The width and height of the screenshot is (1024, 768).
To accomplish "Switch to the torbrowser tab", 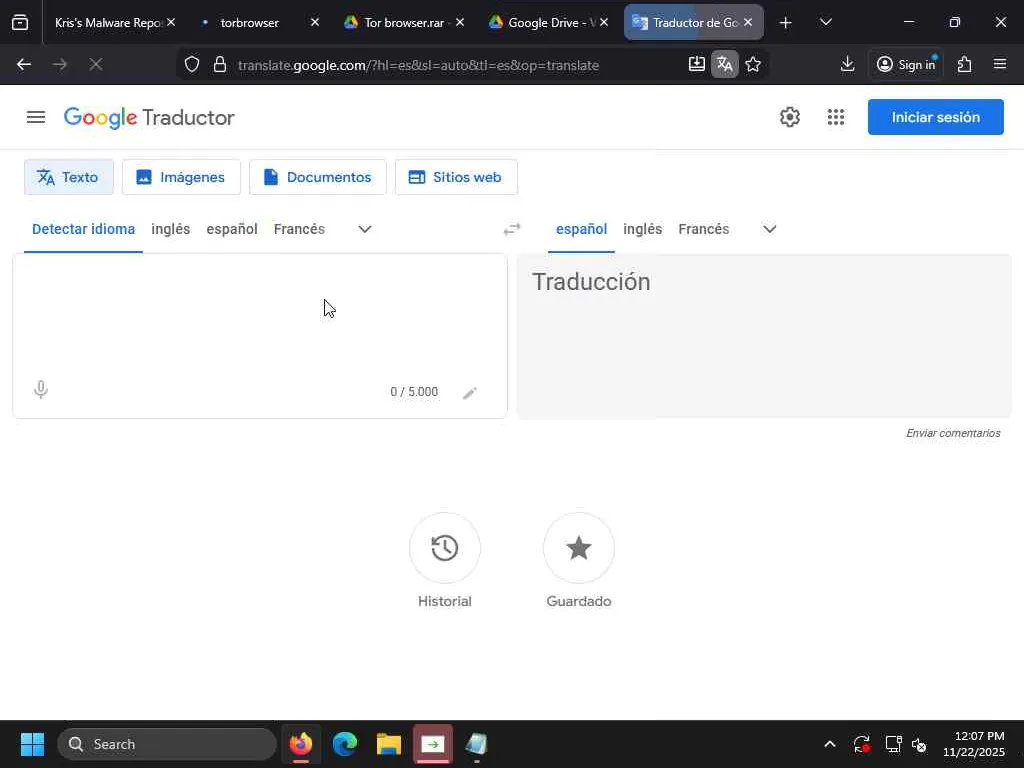I will click(x=249, y=22).
